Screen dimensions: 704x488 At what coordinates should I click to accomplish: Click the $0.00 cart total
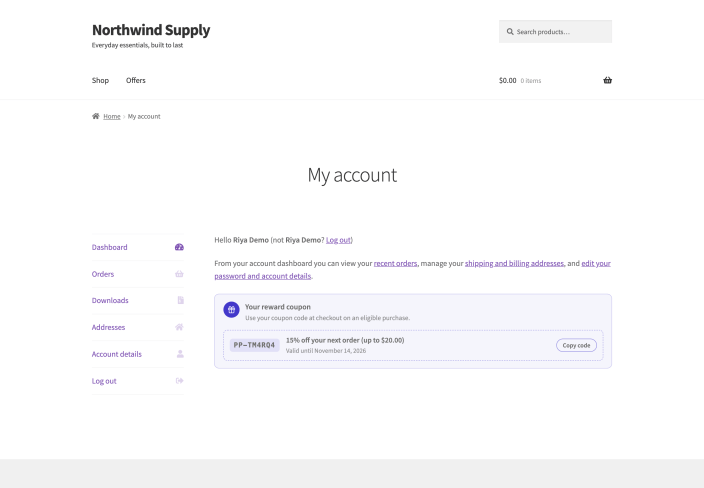point(508,80)
